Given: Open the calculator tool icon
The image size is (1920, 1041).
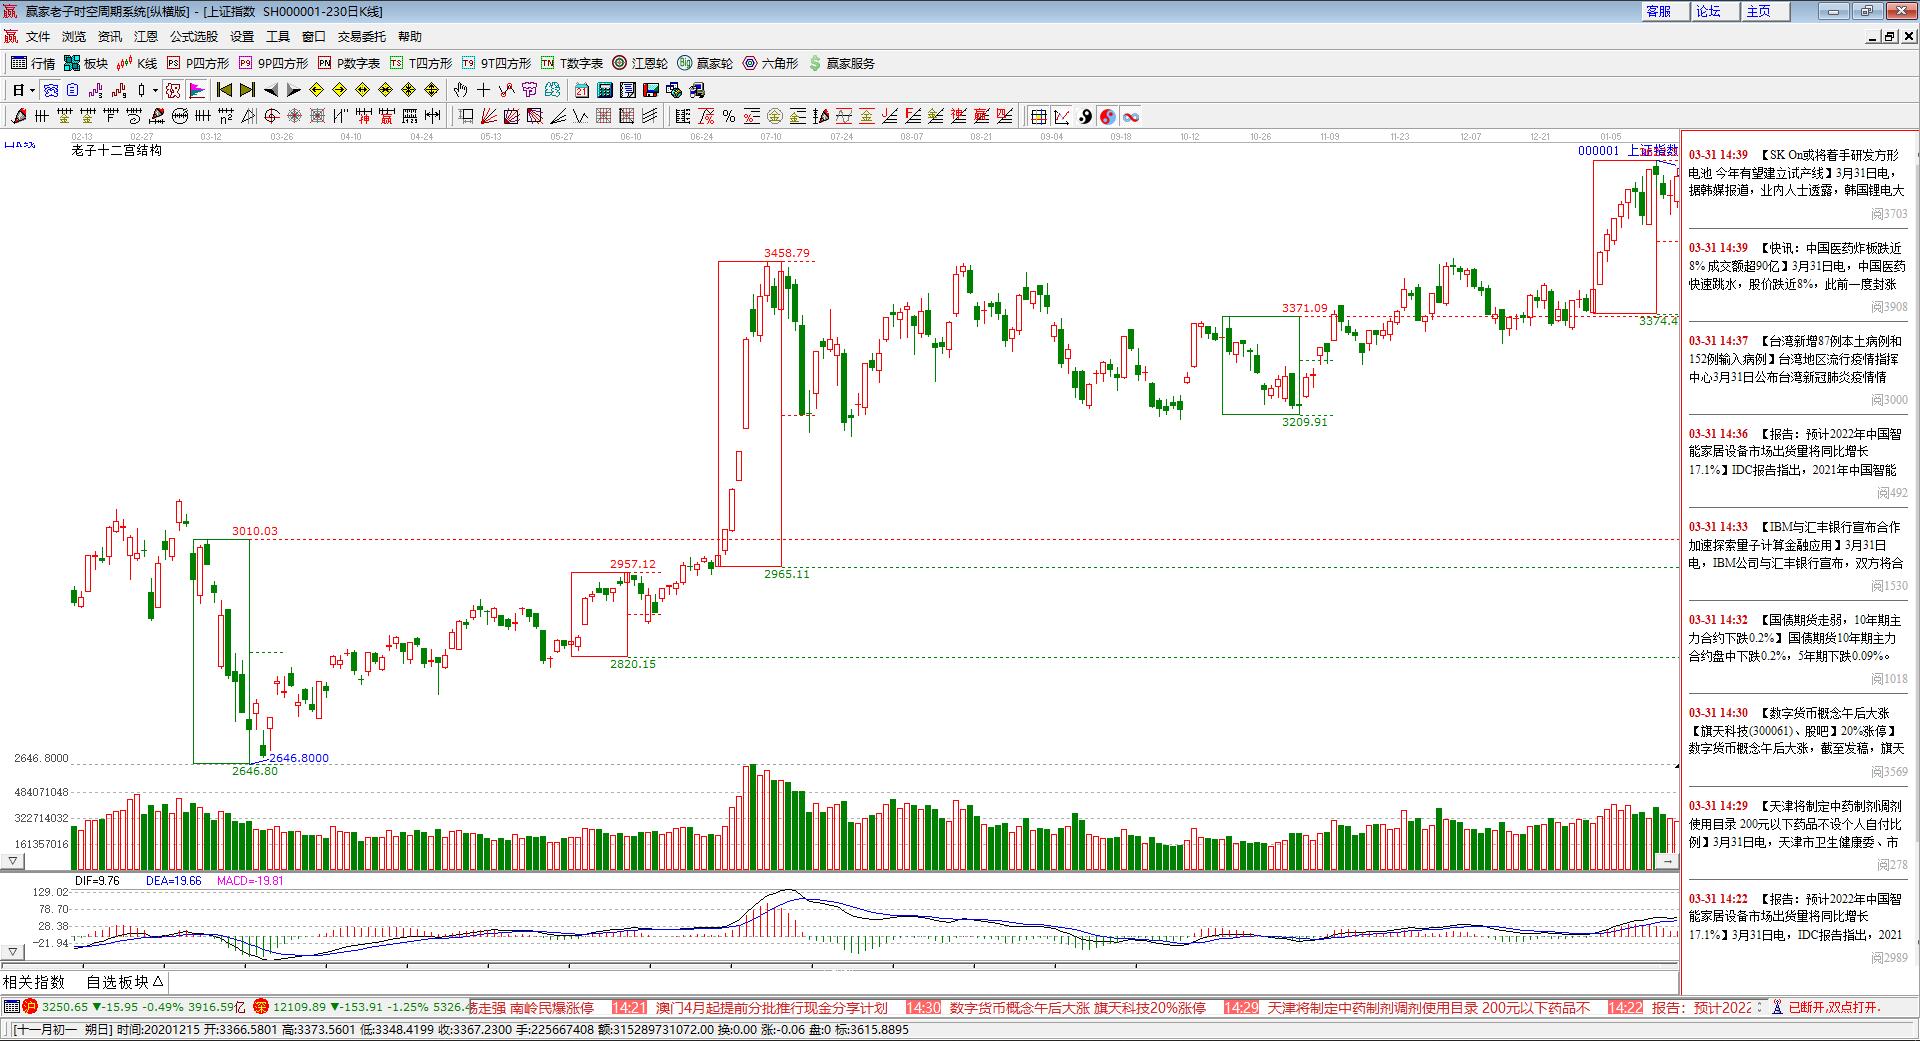Looking at the screenshot, I should point(604,90).
